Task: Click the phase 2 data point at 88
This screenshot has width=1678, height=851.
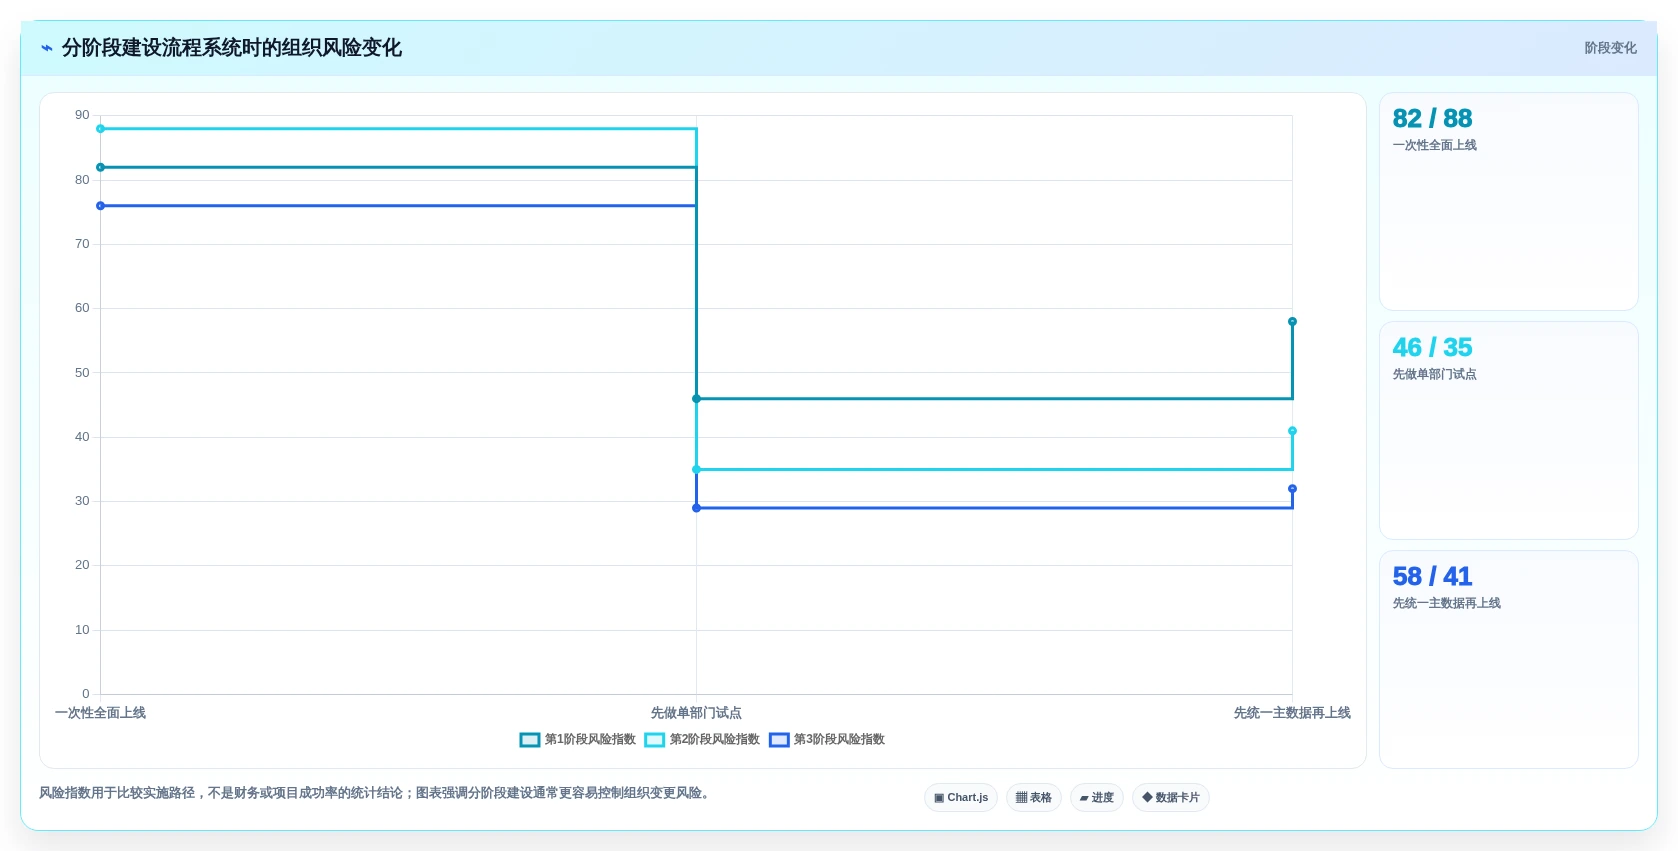Action: [x=100, y=129]
